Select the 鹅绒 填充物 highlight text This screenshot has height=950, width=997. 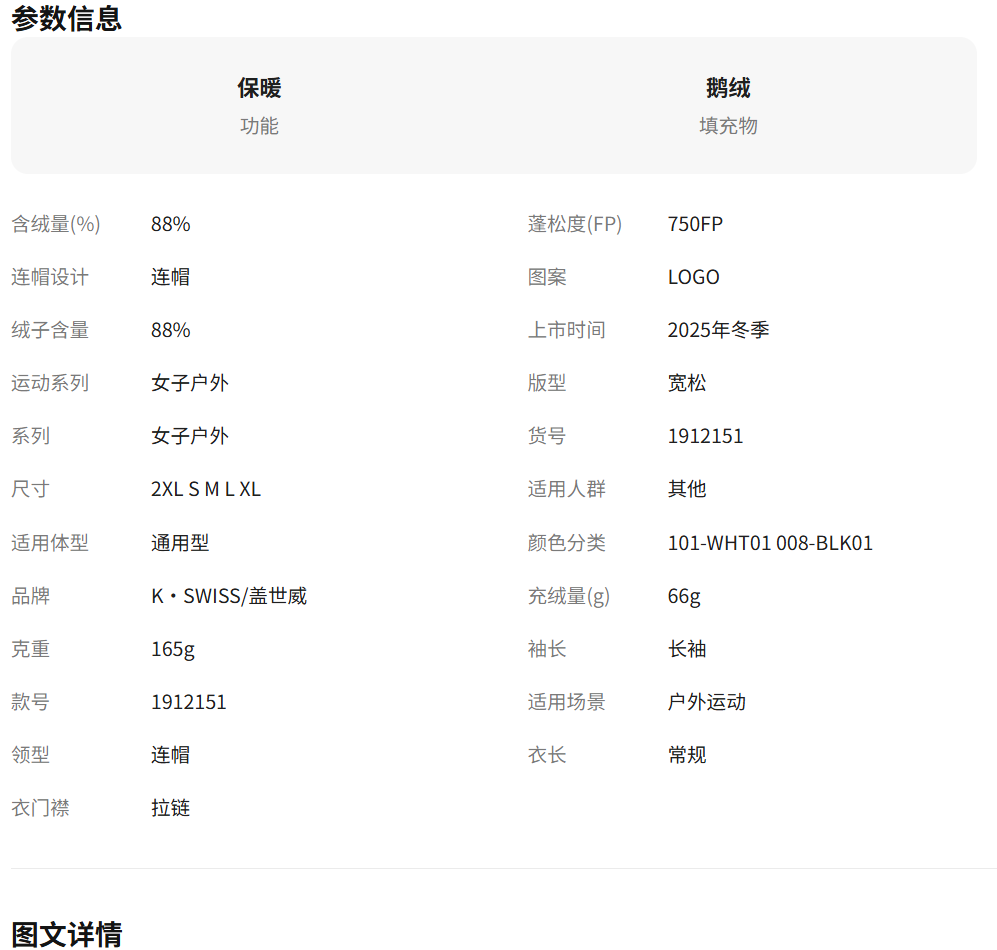tap(728, 88)
